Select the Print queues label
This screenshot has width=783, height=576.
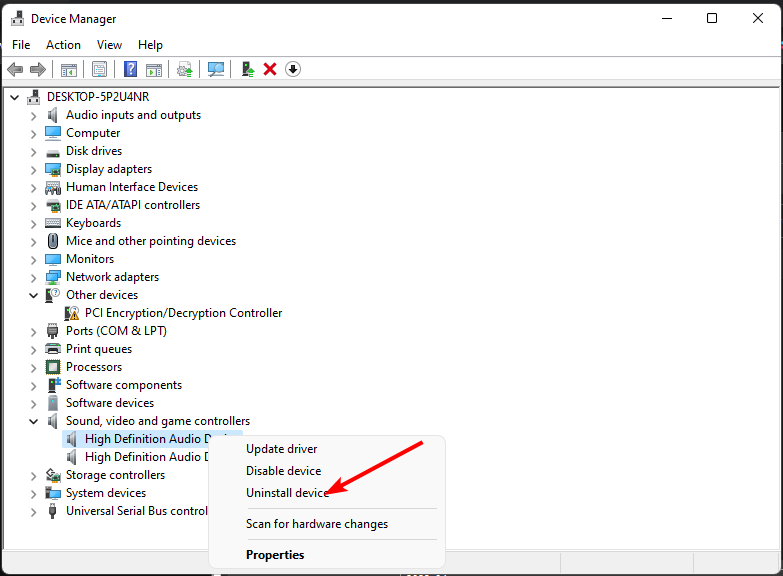(x=99, y=349)
